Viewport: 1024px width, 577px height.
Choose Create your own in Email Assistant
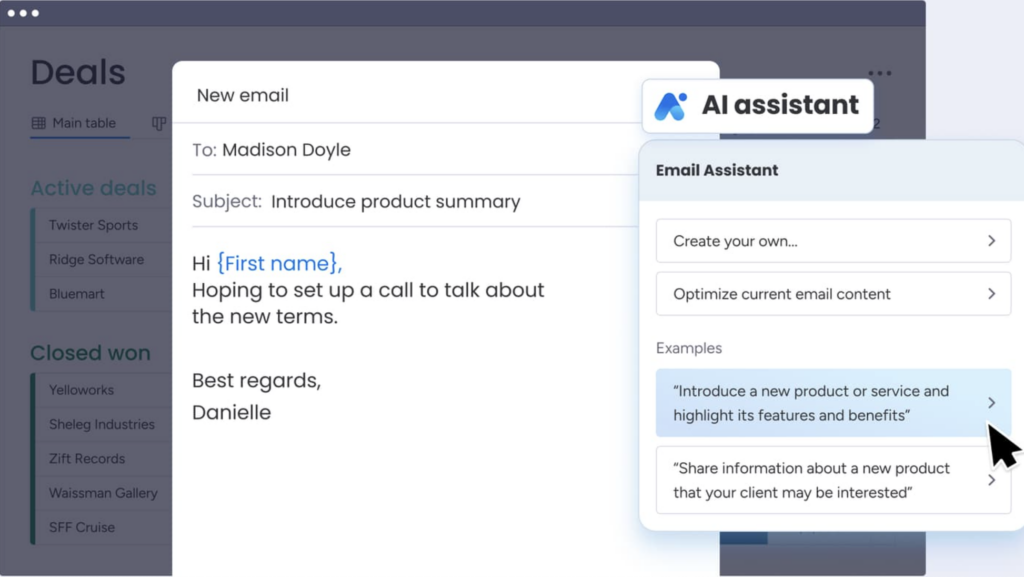pos(833,241)
